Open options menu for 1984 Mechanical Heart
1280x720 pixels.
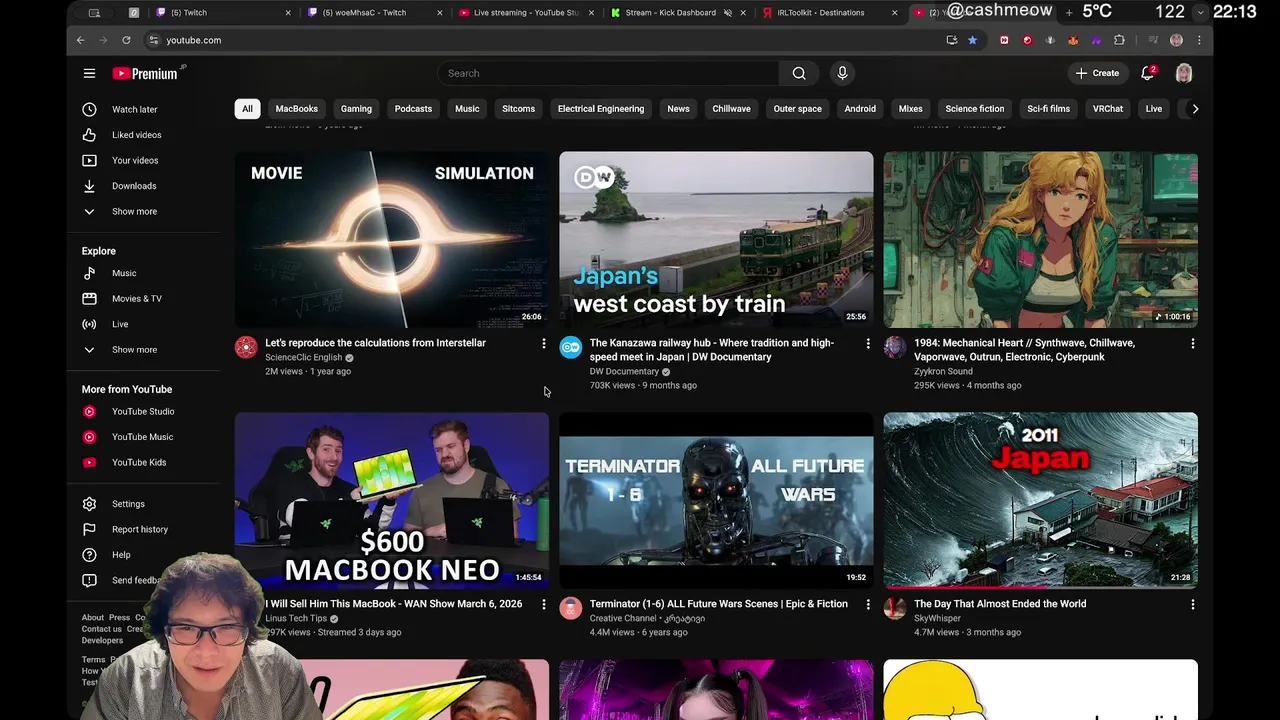click(1192, 344)
